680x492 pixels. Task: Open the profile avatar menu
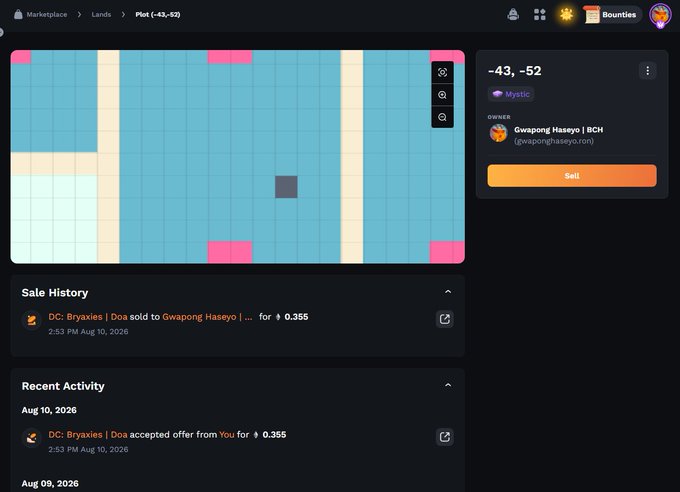[x=660, y=15]
